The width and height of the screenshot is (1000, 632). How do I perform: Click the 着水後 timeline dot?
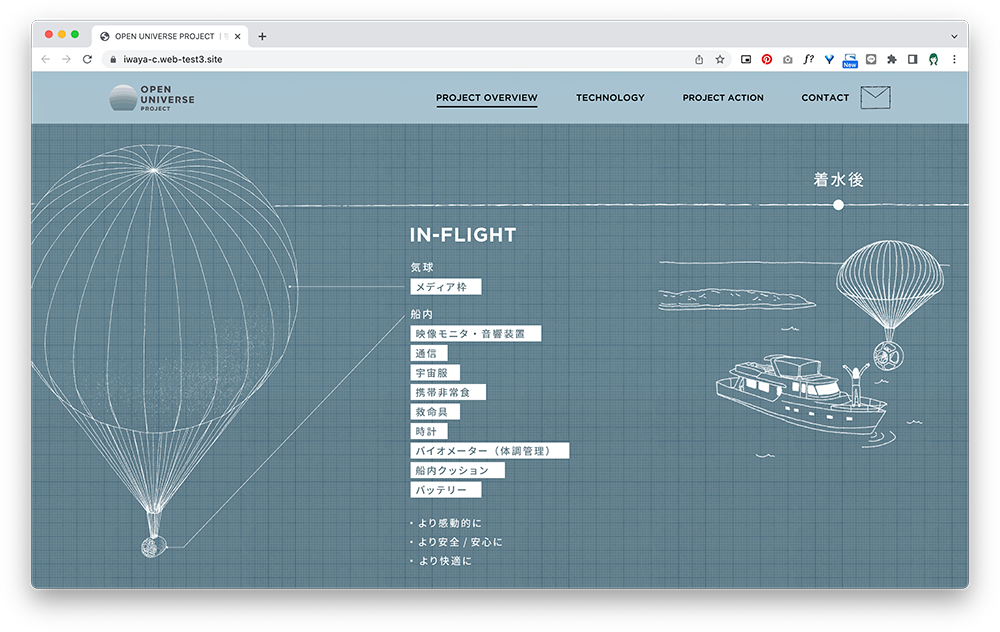coord(838,205)
